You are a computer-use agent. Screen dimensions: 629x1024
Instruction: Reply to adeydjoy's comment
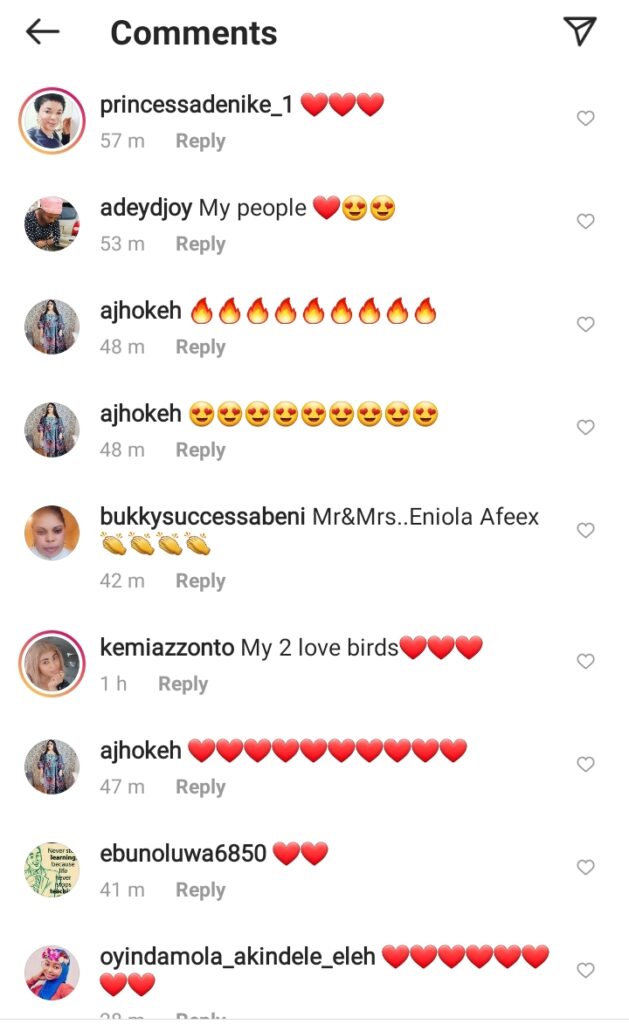(201, 244)
